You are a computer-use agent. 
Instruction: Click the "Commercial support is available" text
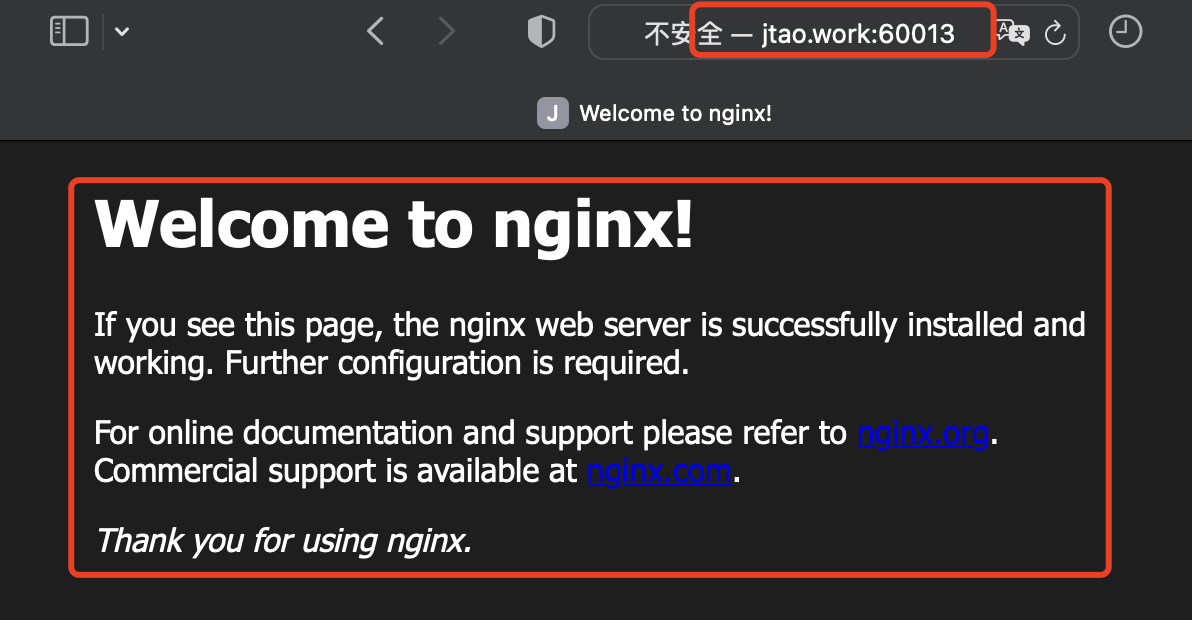[x=336, y=470]
